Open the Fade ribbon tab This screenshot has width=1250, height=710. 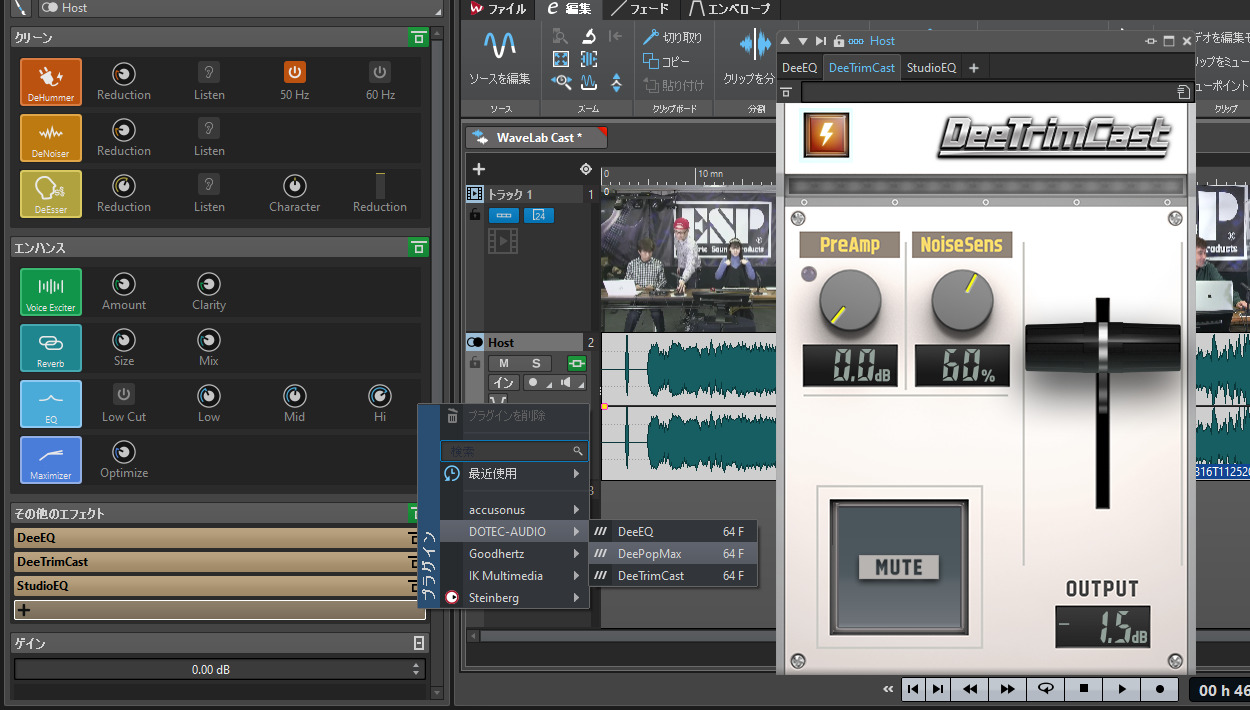coord(640,9)
